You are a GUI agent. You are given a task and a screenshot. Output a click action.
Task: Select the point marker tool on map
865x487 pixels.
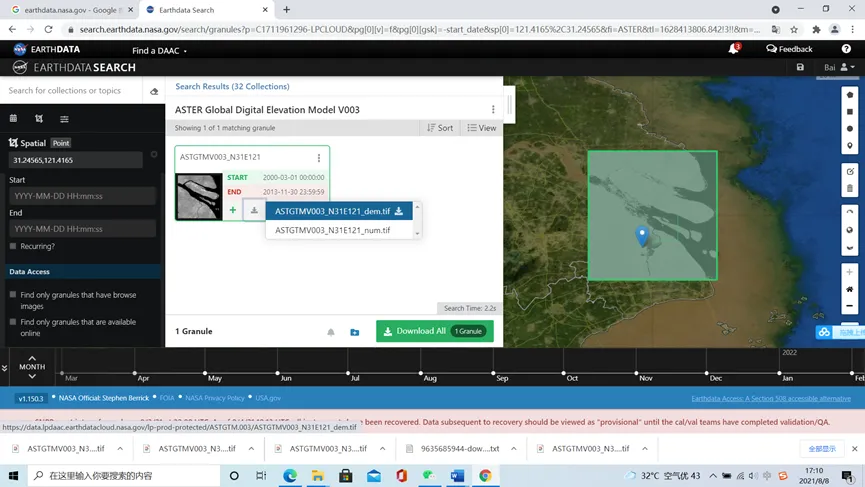click(x=850, y=146)
